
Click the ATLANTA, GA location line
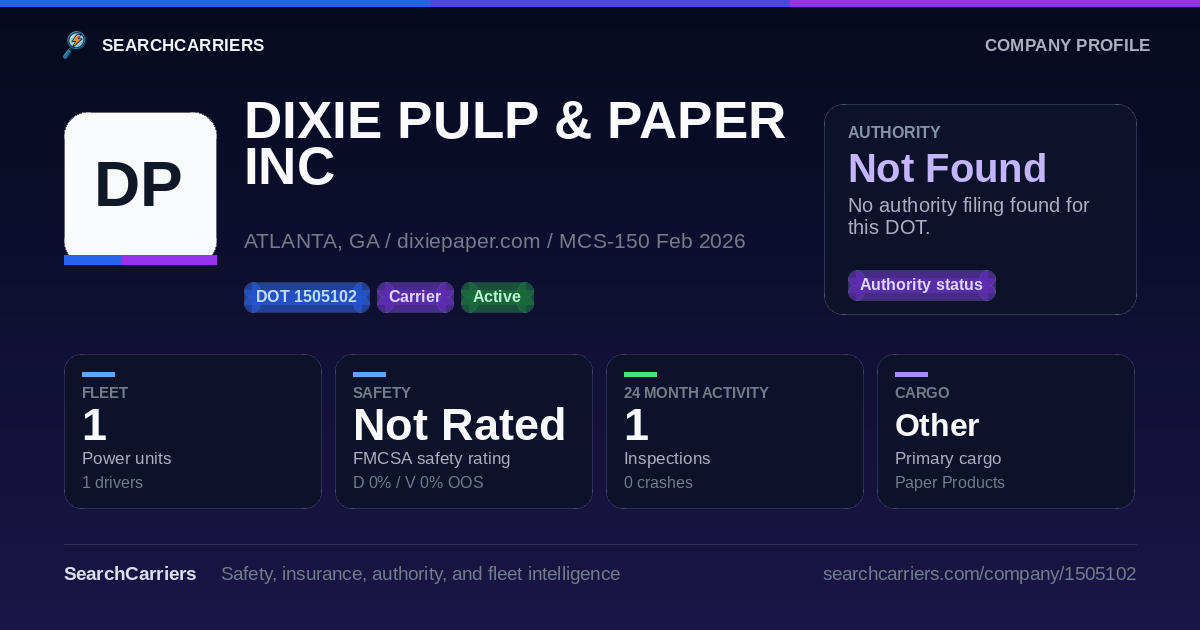coord(495,241)
